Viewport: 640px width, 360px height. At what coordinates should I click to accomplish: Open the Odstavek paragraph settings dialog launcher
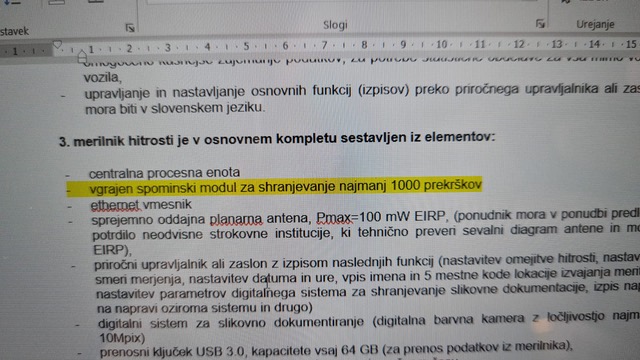pyautogui.click(x=130, y=28)
